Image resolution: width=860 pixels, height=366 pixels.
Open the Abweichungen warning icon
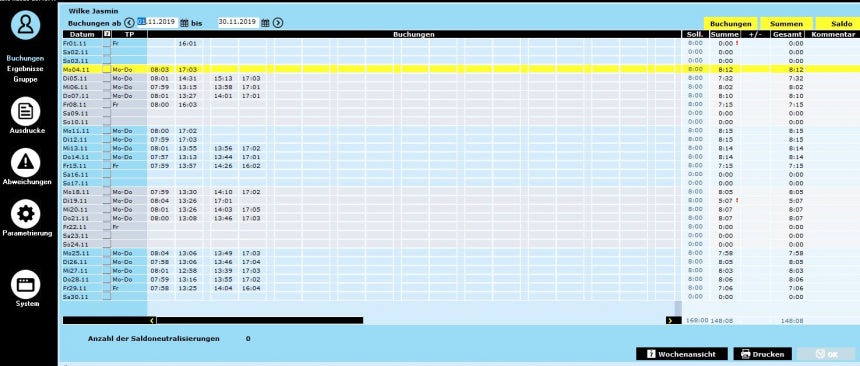pos(26,162)
